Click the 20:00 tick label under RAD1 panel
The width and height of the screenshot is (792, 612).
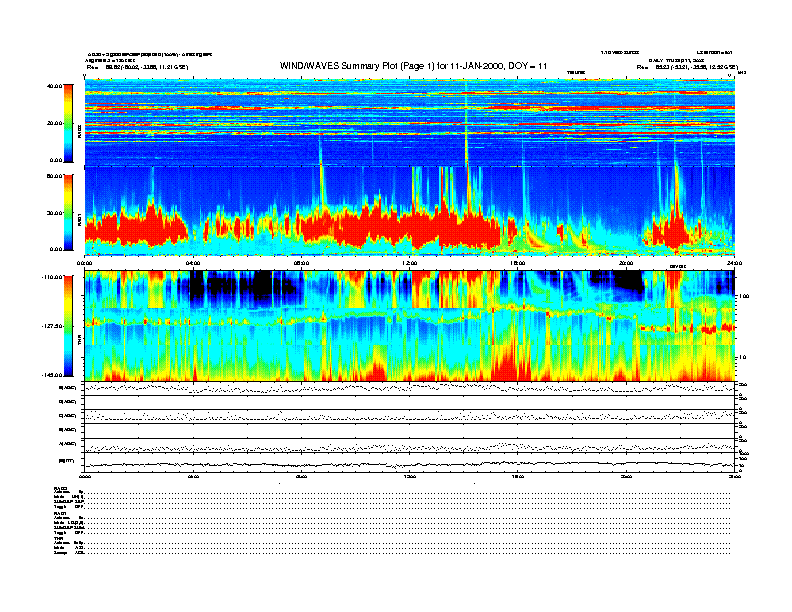click(626, 263)
